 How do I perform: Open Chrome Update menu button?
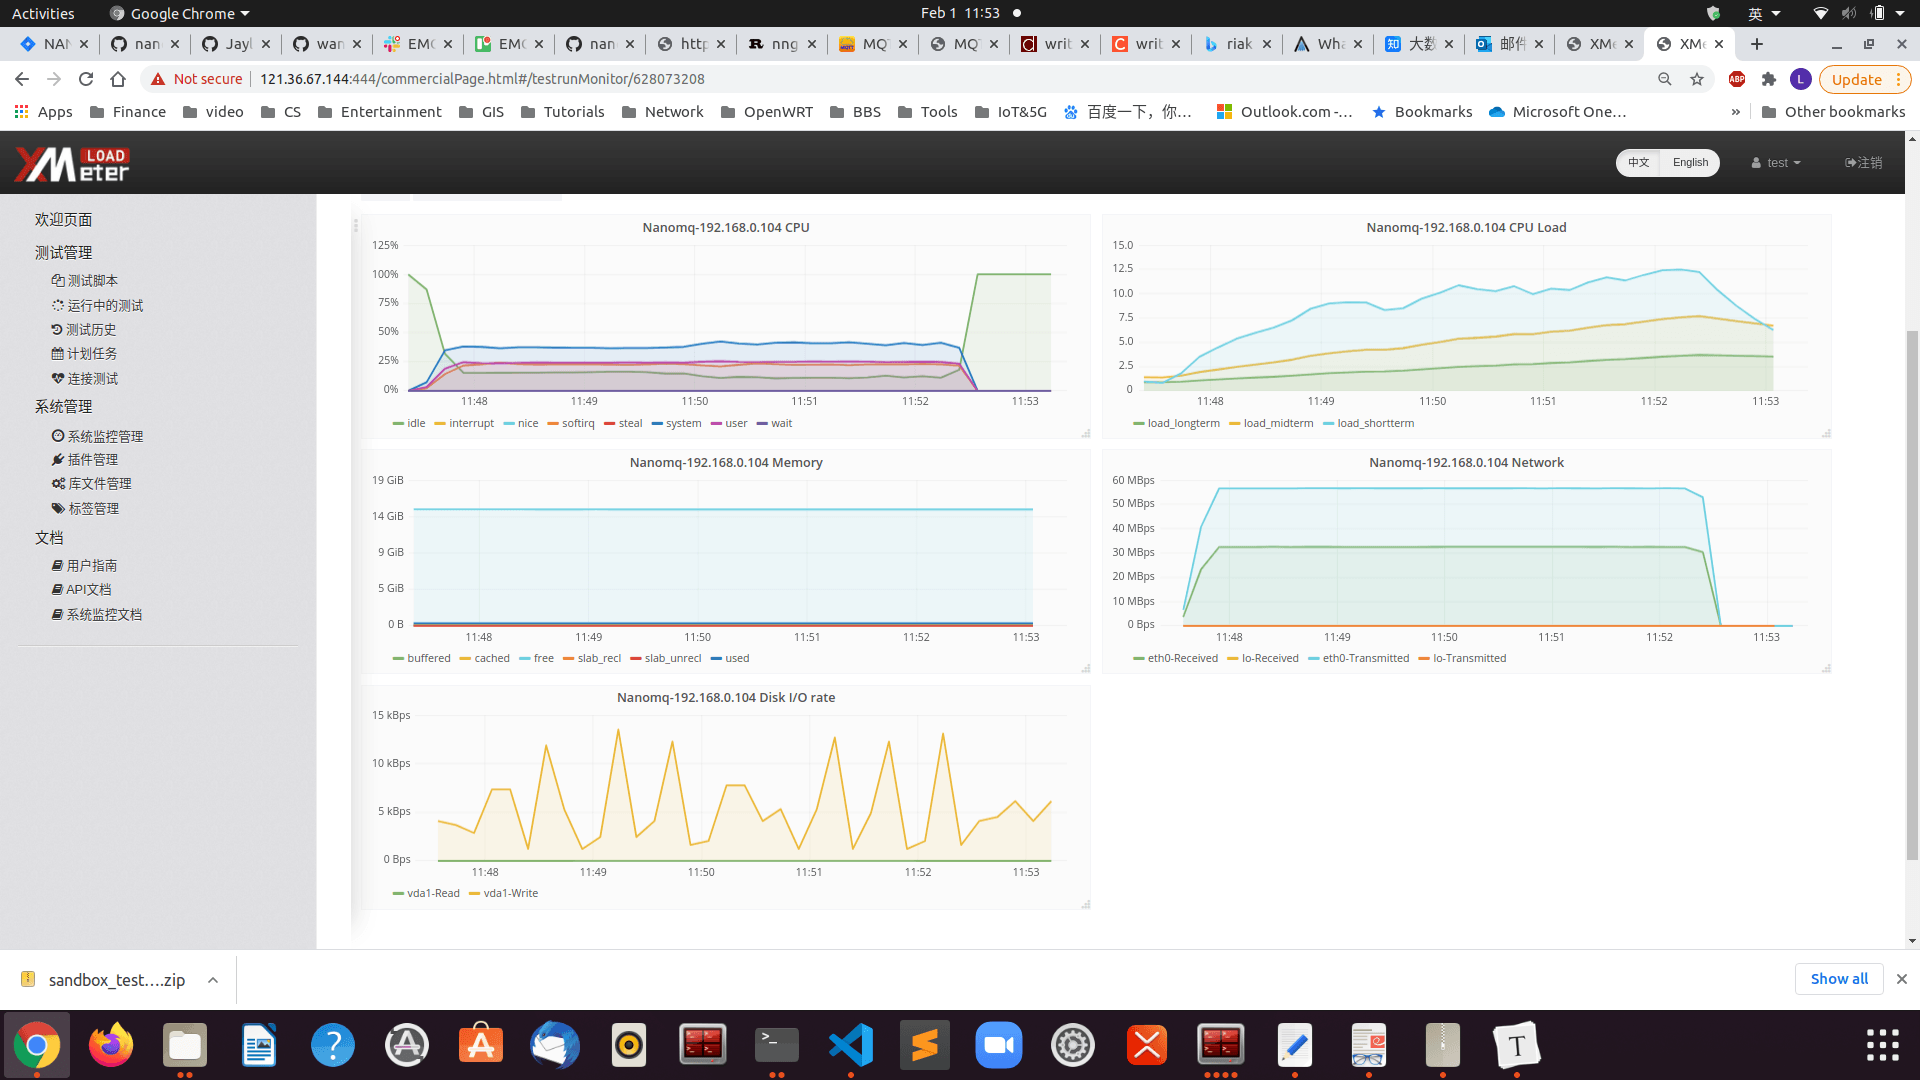tap(1864, 80)
